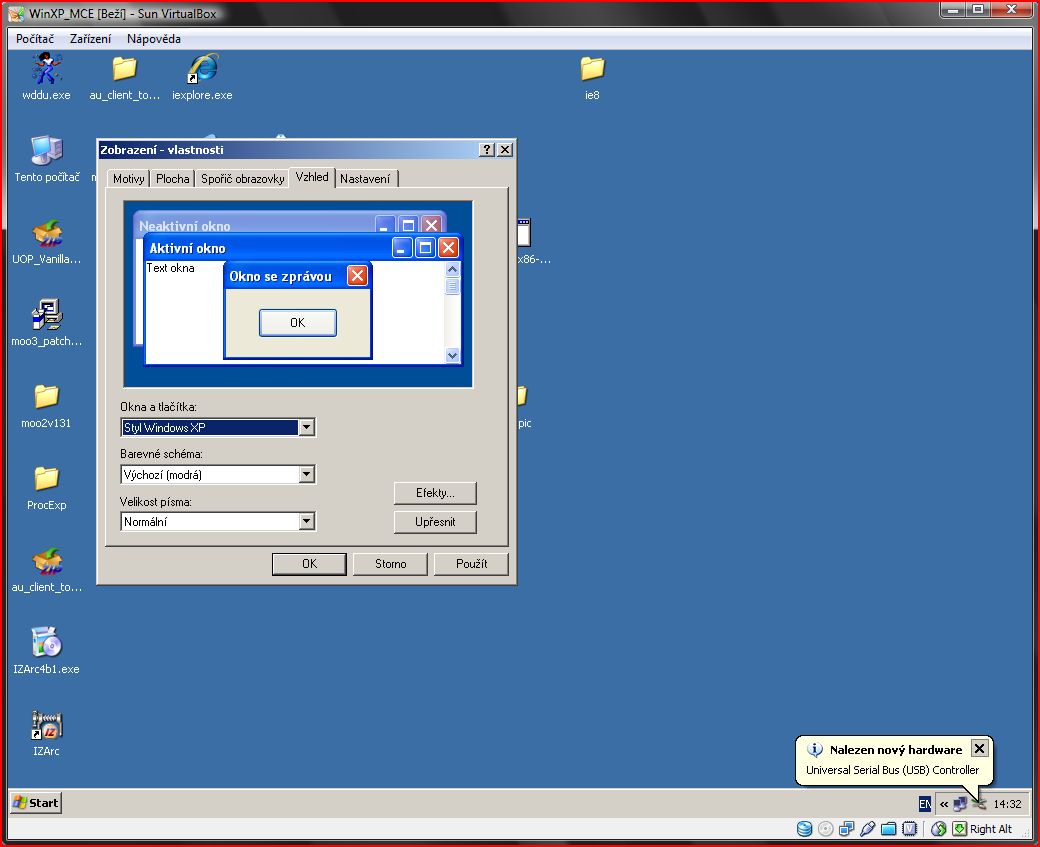Click the VirtualBox USB devices status icon
Image resolution: width=1040 pixels, height=847 pixels.
[x=867, y=829]
